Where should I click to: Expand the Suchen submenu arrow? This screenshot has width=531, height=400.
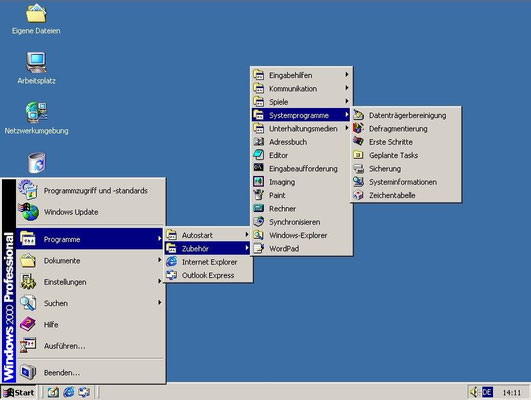159,302
